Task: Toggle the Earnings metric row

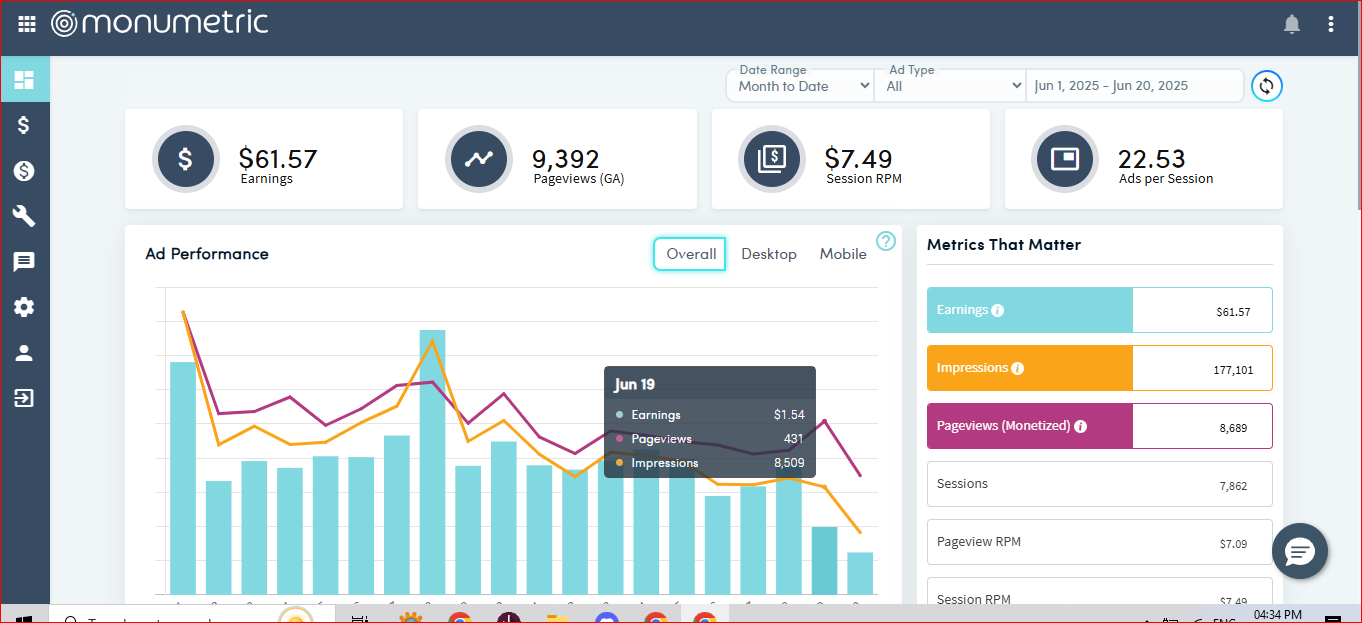Action: click(x=1100, y=310)
